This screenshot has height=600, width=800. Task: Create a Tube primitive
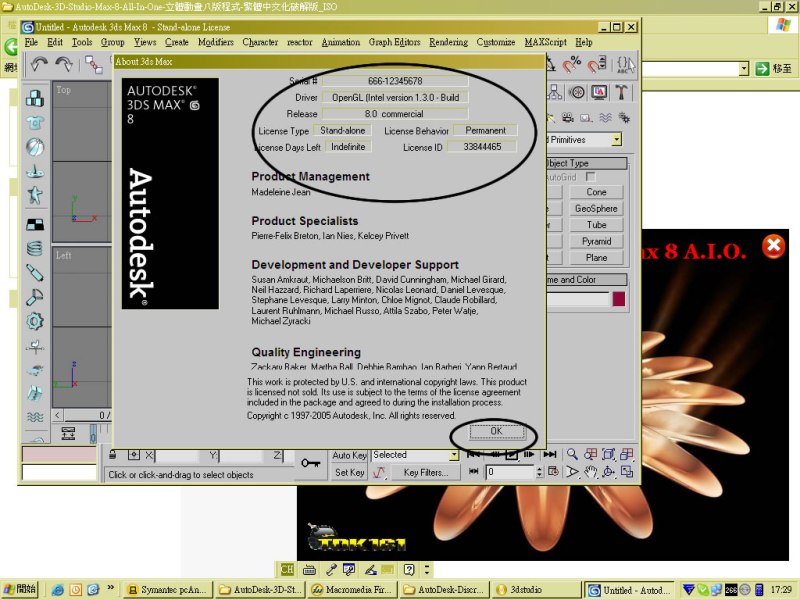pos(596,224)
